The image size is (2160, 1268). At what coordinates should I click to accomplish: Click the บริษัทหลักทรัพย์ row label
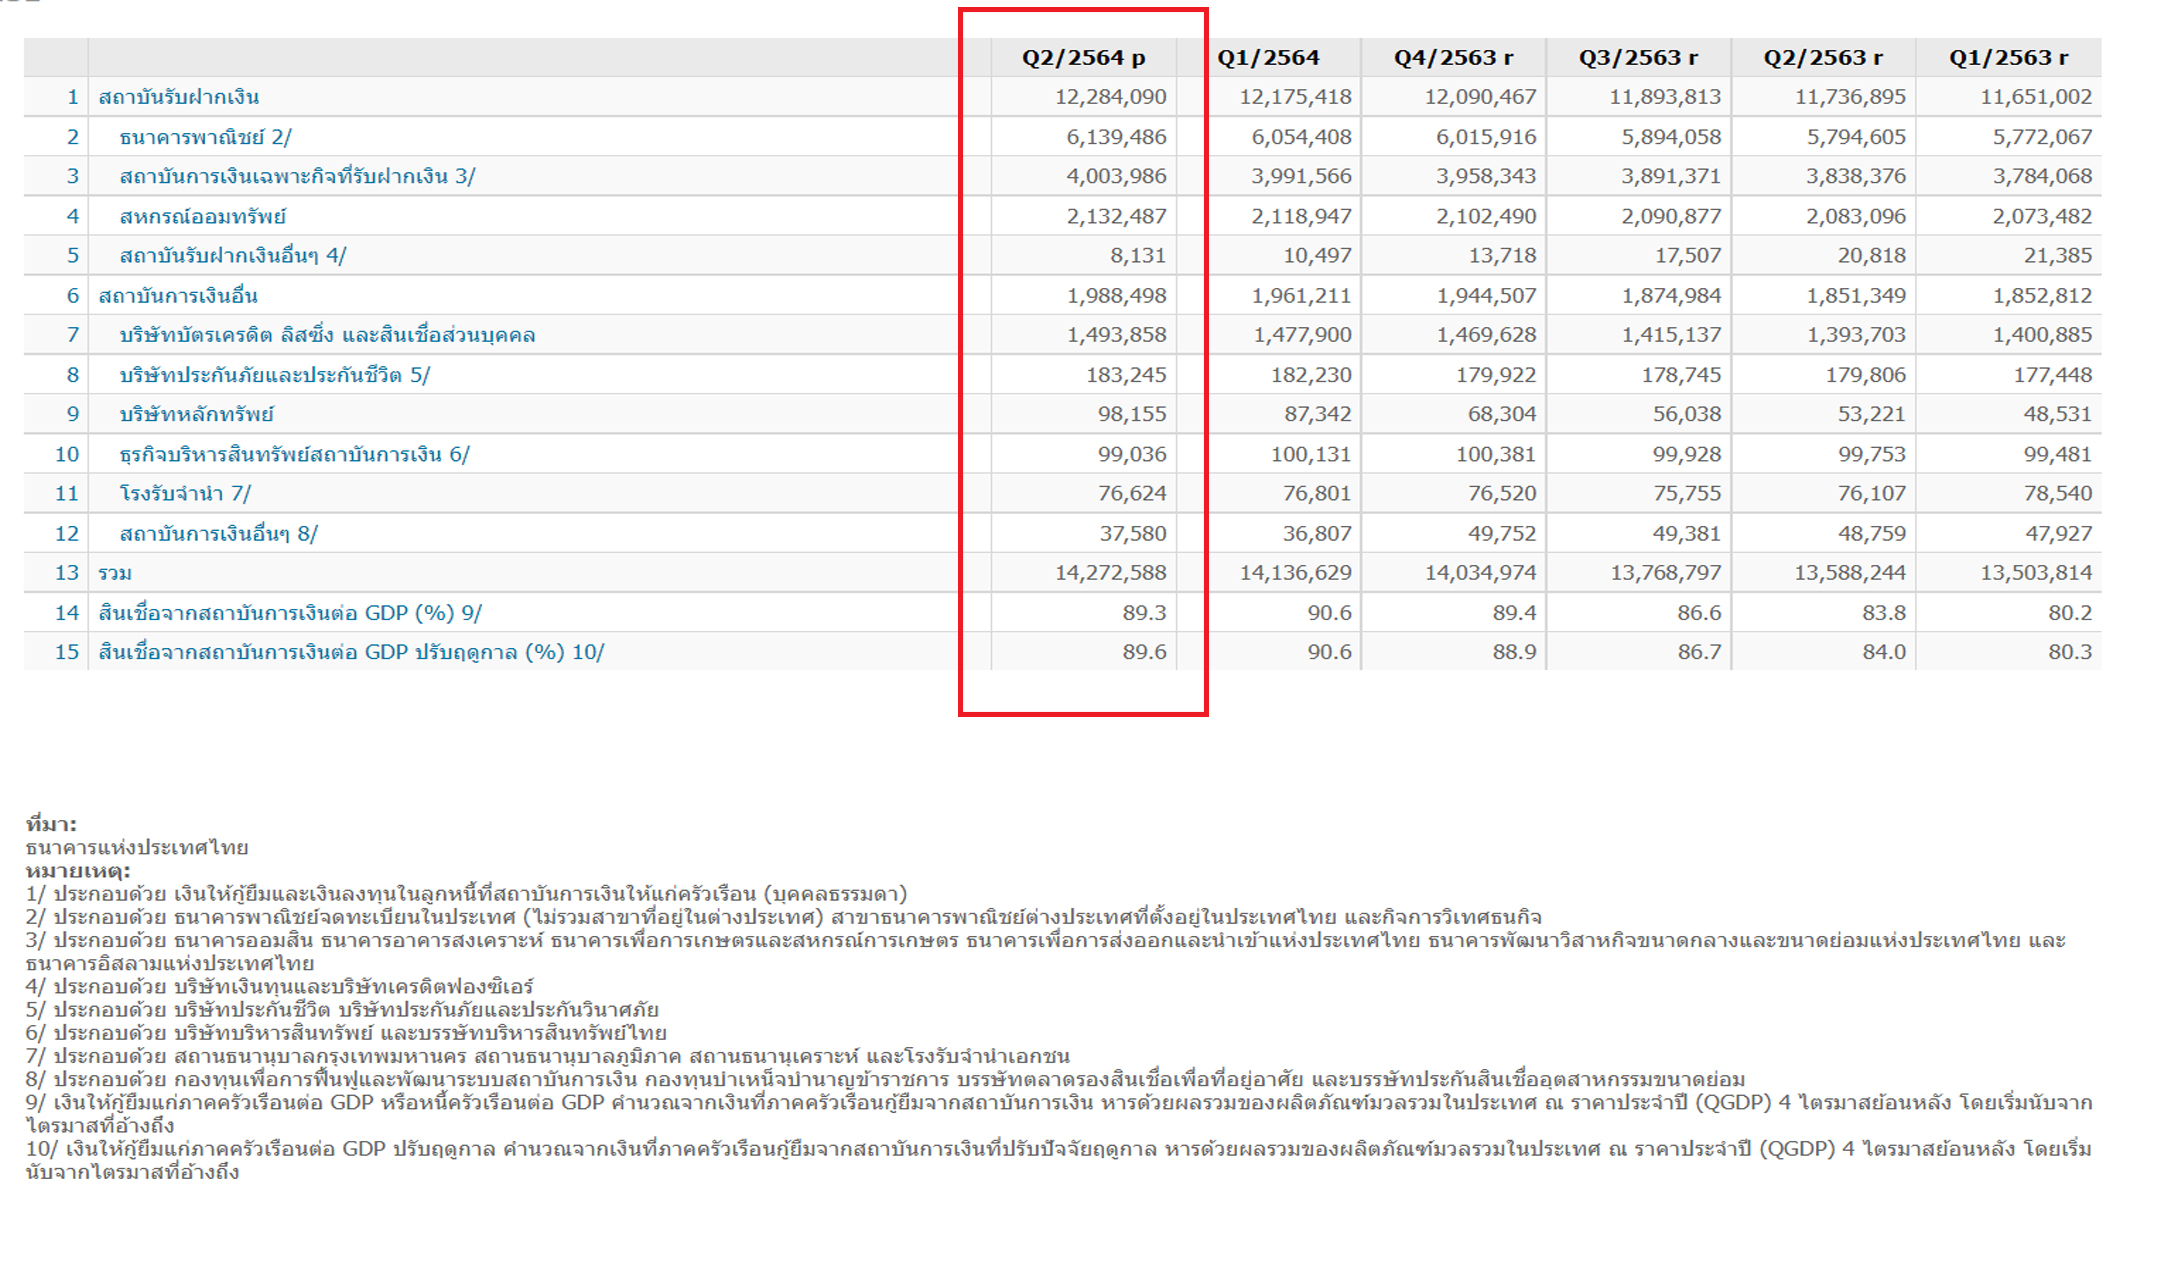click(196, 414)
